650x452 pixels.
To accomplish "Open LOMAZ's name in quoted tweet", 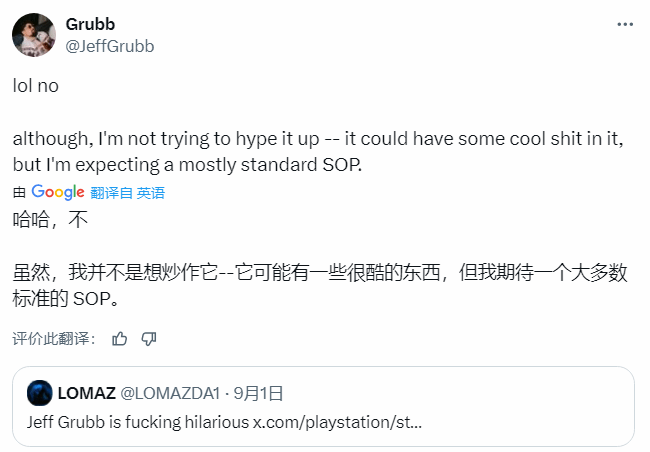I will point(86,393).
